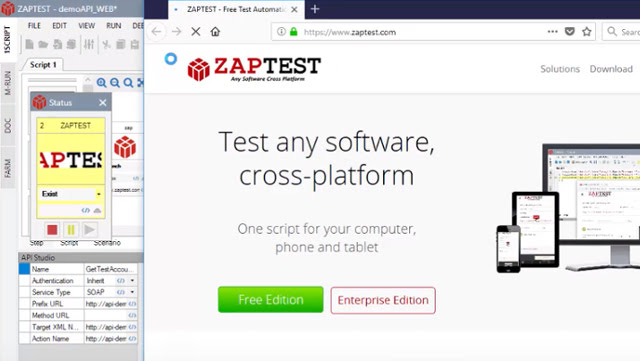
Task: Click the Enterprise Edition button
Action: pos(383,300)
